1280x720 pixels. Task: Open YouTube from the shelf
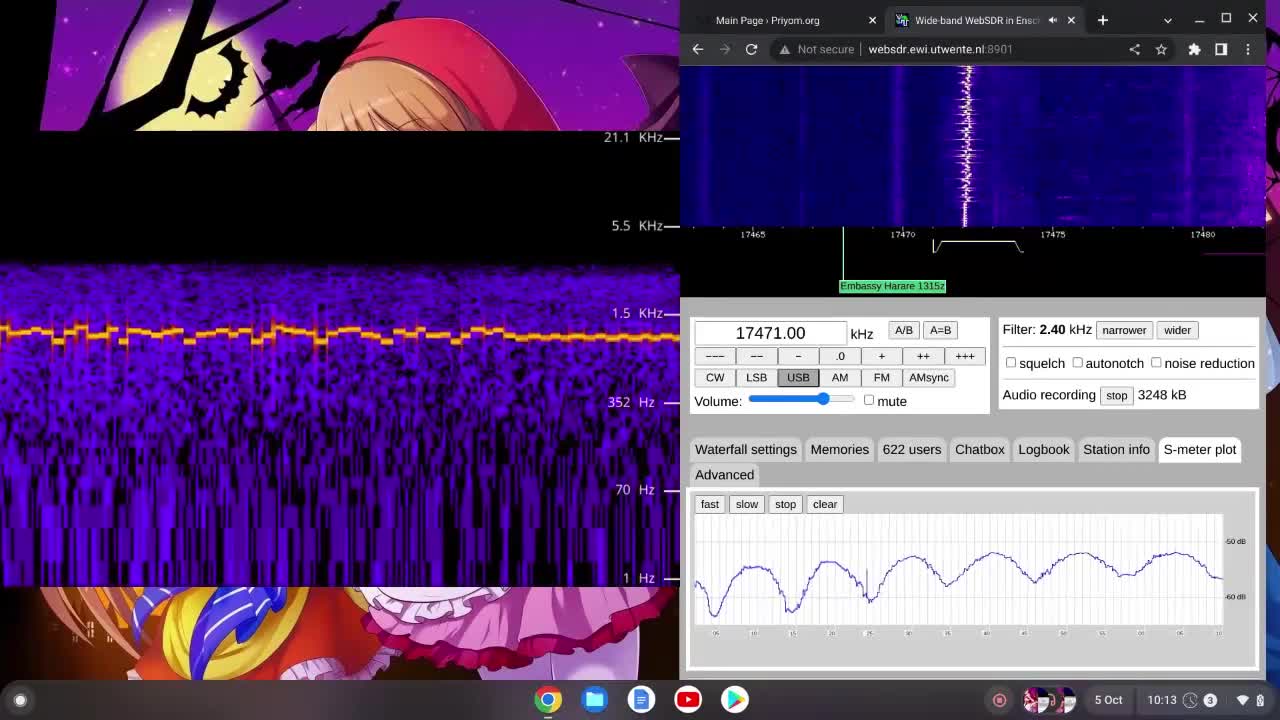click(688, 700)
